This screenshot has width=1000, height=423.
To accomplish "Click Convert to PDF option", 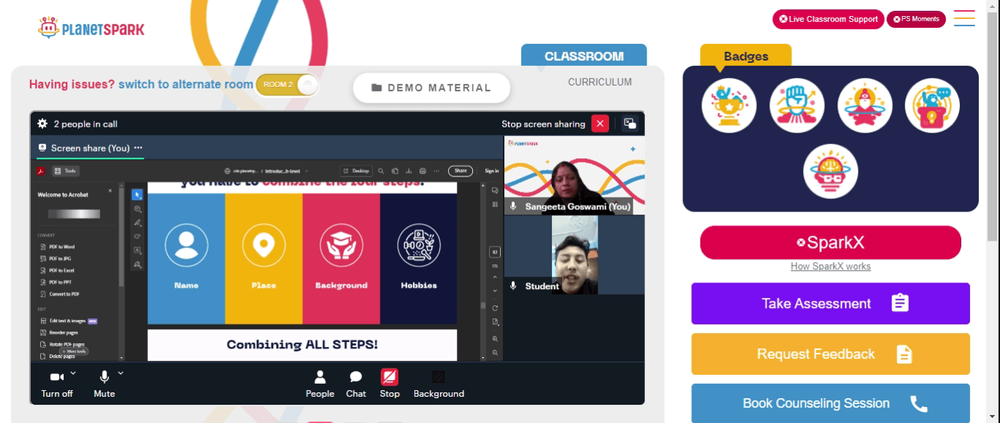I will point(59,294).
